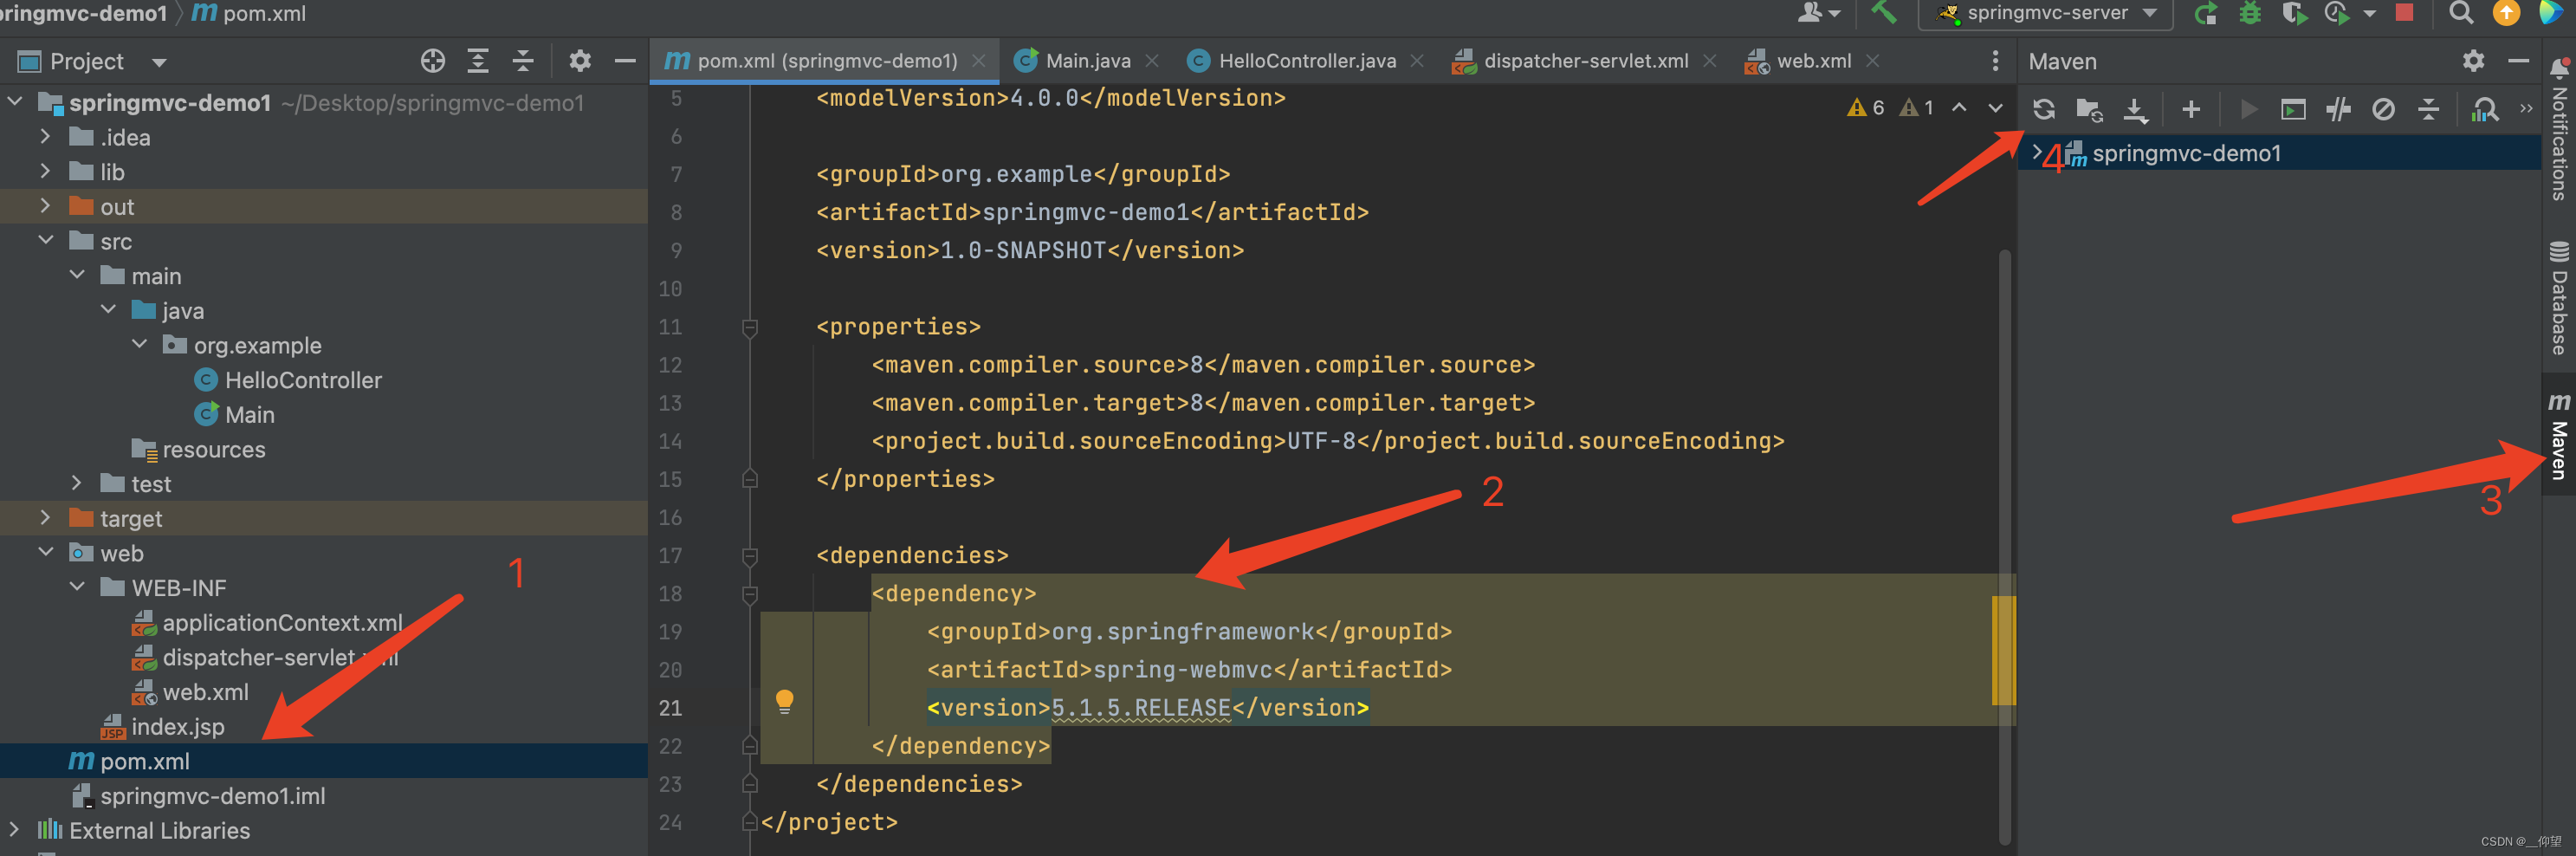Click the editor vertical scrollbar
This screenshot has height=856, width=2576.
2004,545
